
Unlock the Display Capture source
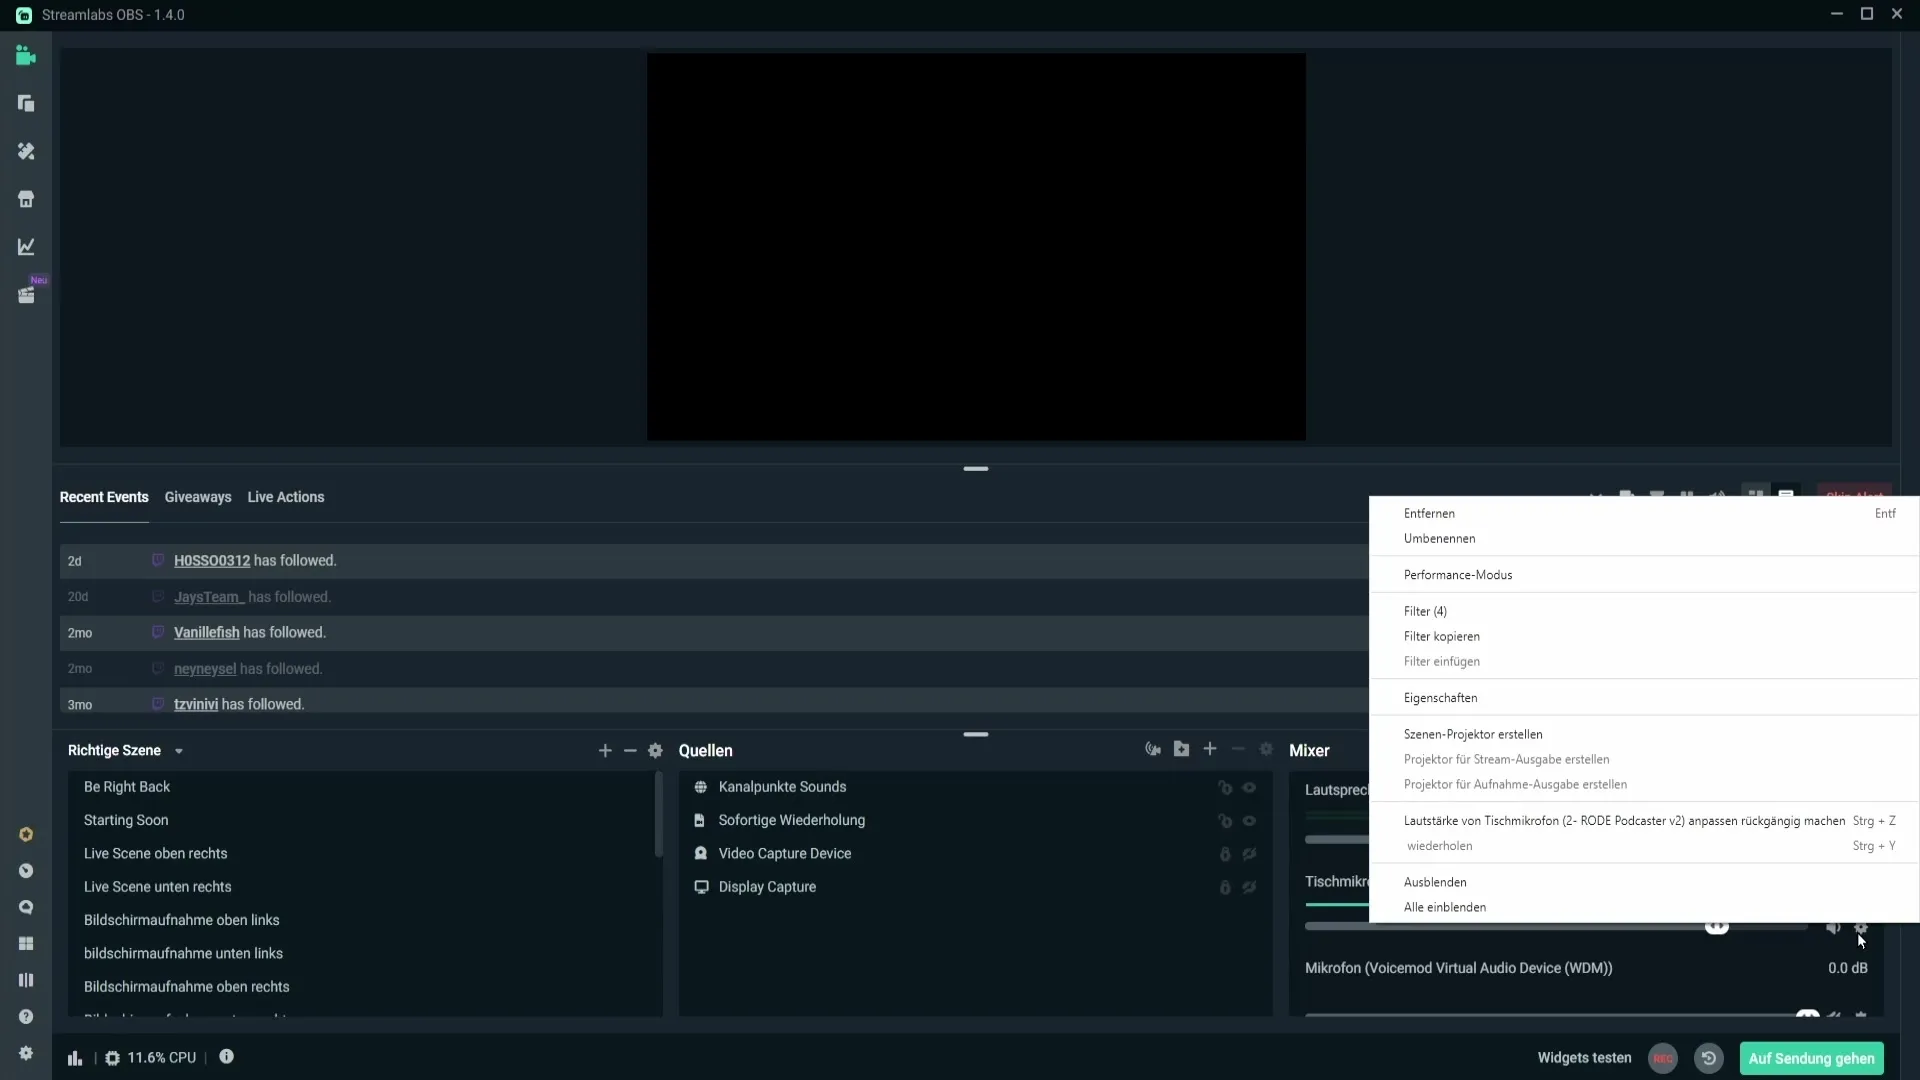[x=1225, y=887]
